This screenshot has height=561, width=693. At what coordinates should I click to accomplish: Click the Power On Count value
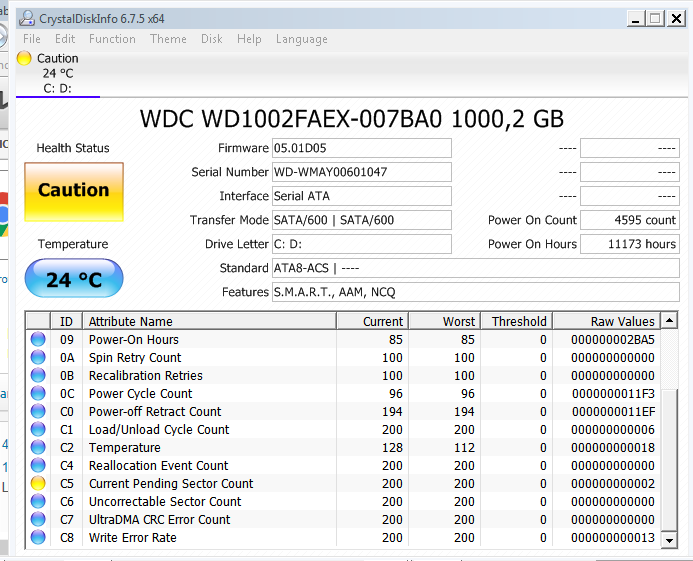[630, 220]
